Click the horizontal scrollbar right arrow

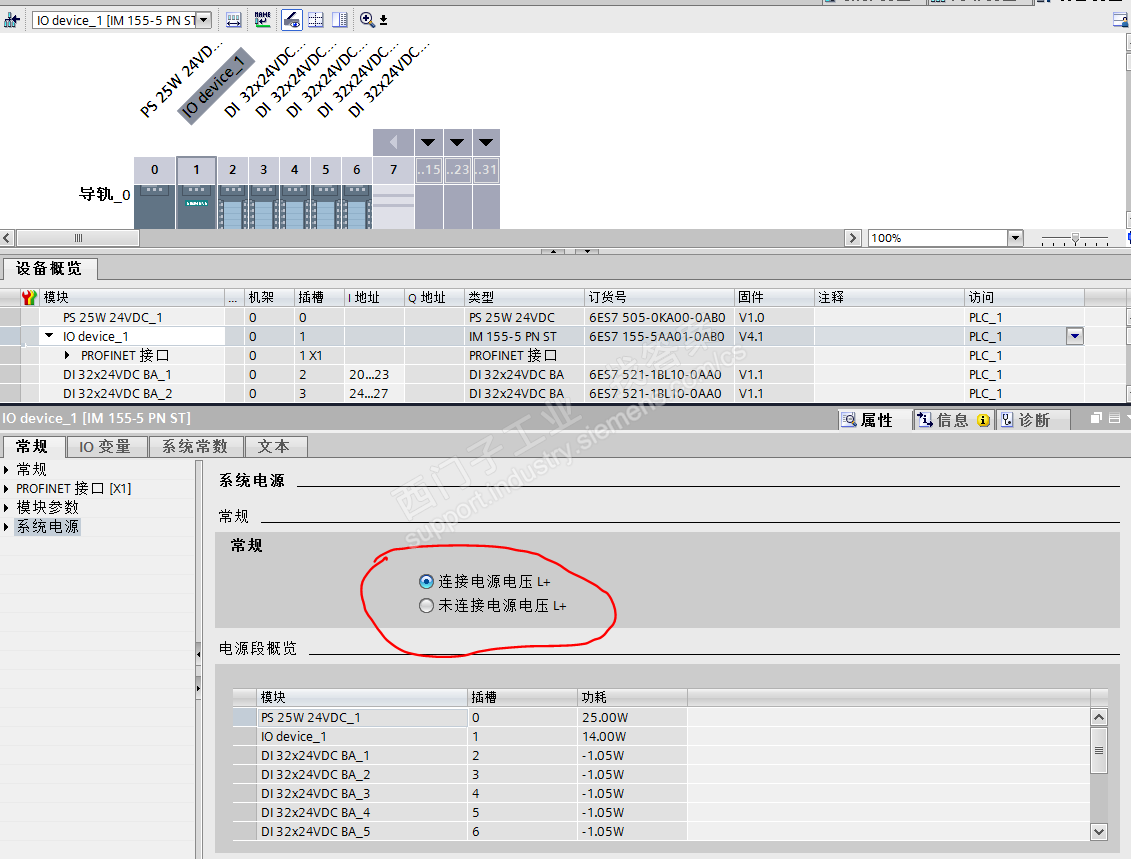pyautogui.click(x=853, y=238)
